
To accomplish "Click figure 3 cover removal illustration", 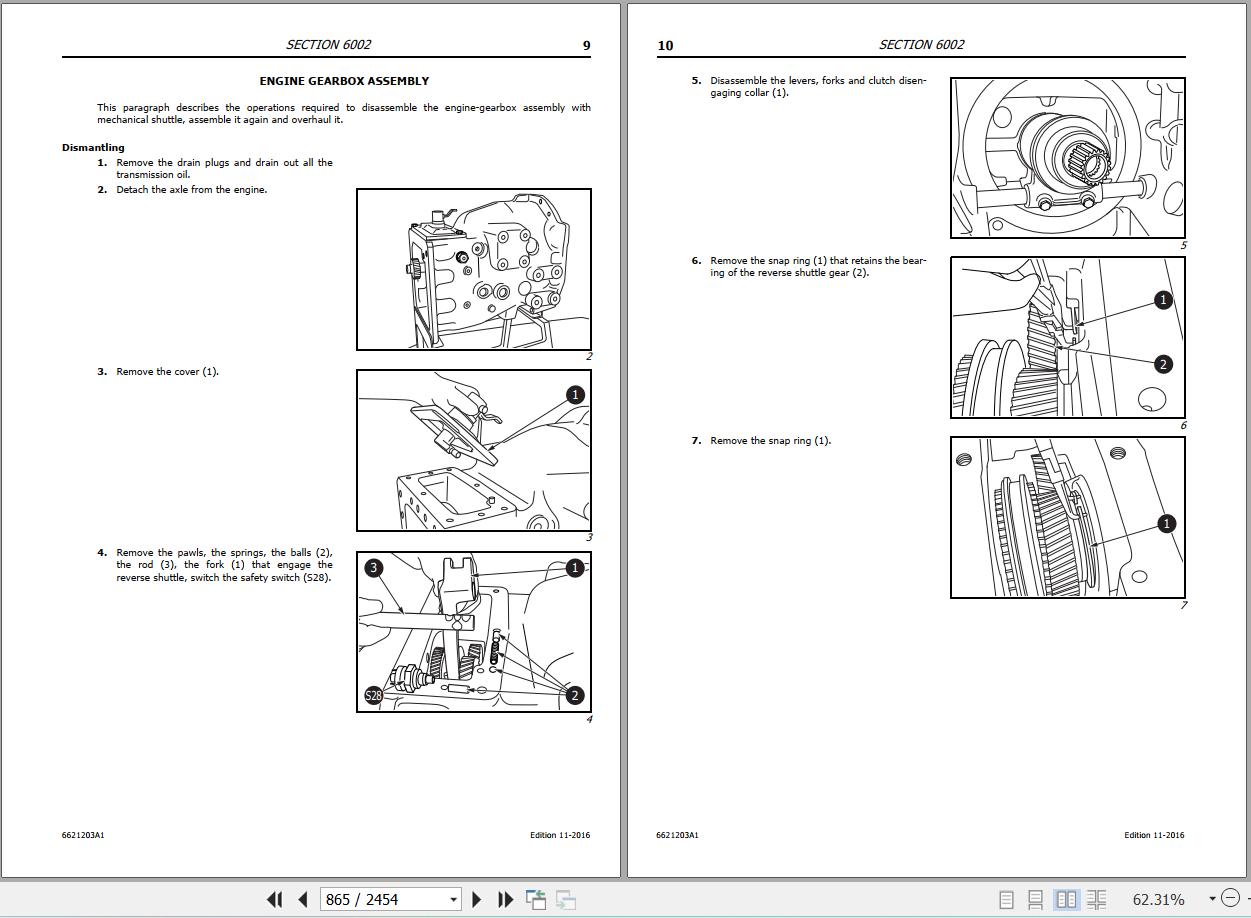I will [474, 450].
